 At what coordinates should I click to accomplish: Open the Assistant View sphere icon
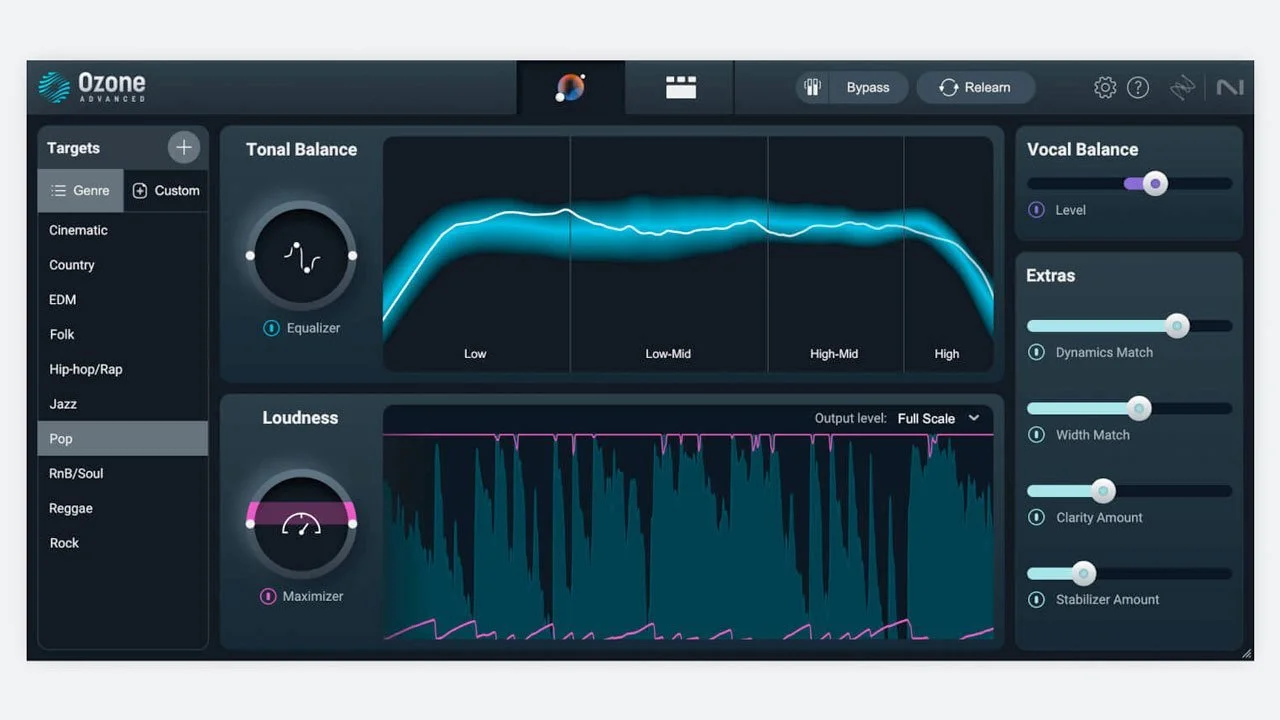click(570, 87)
